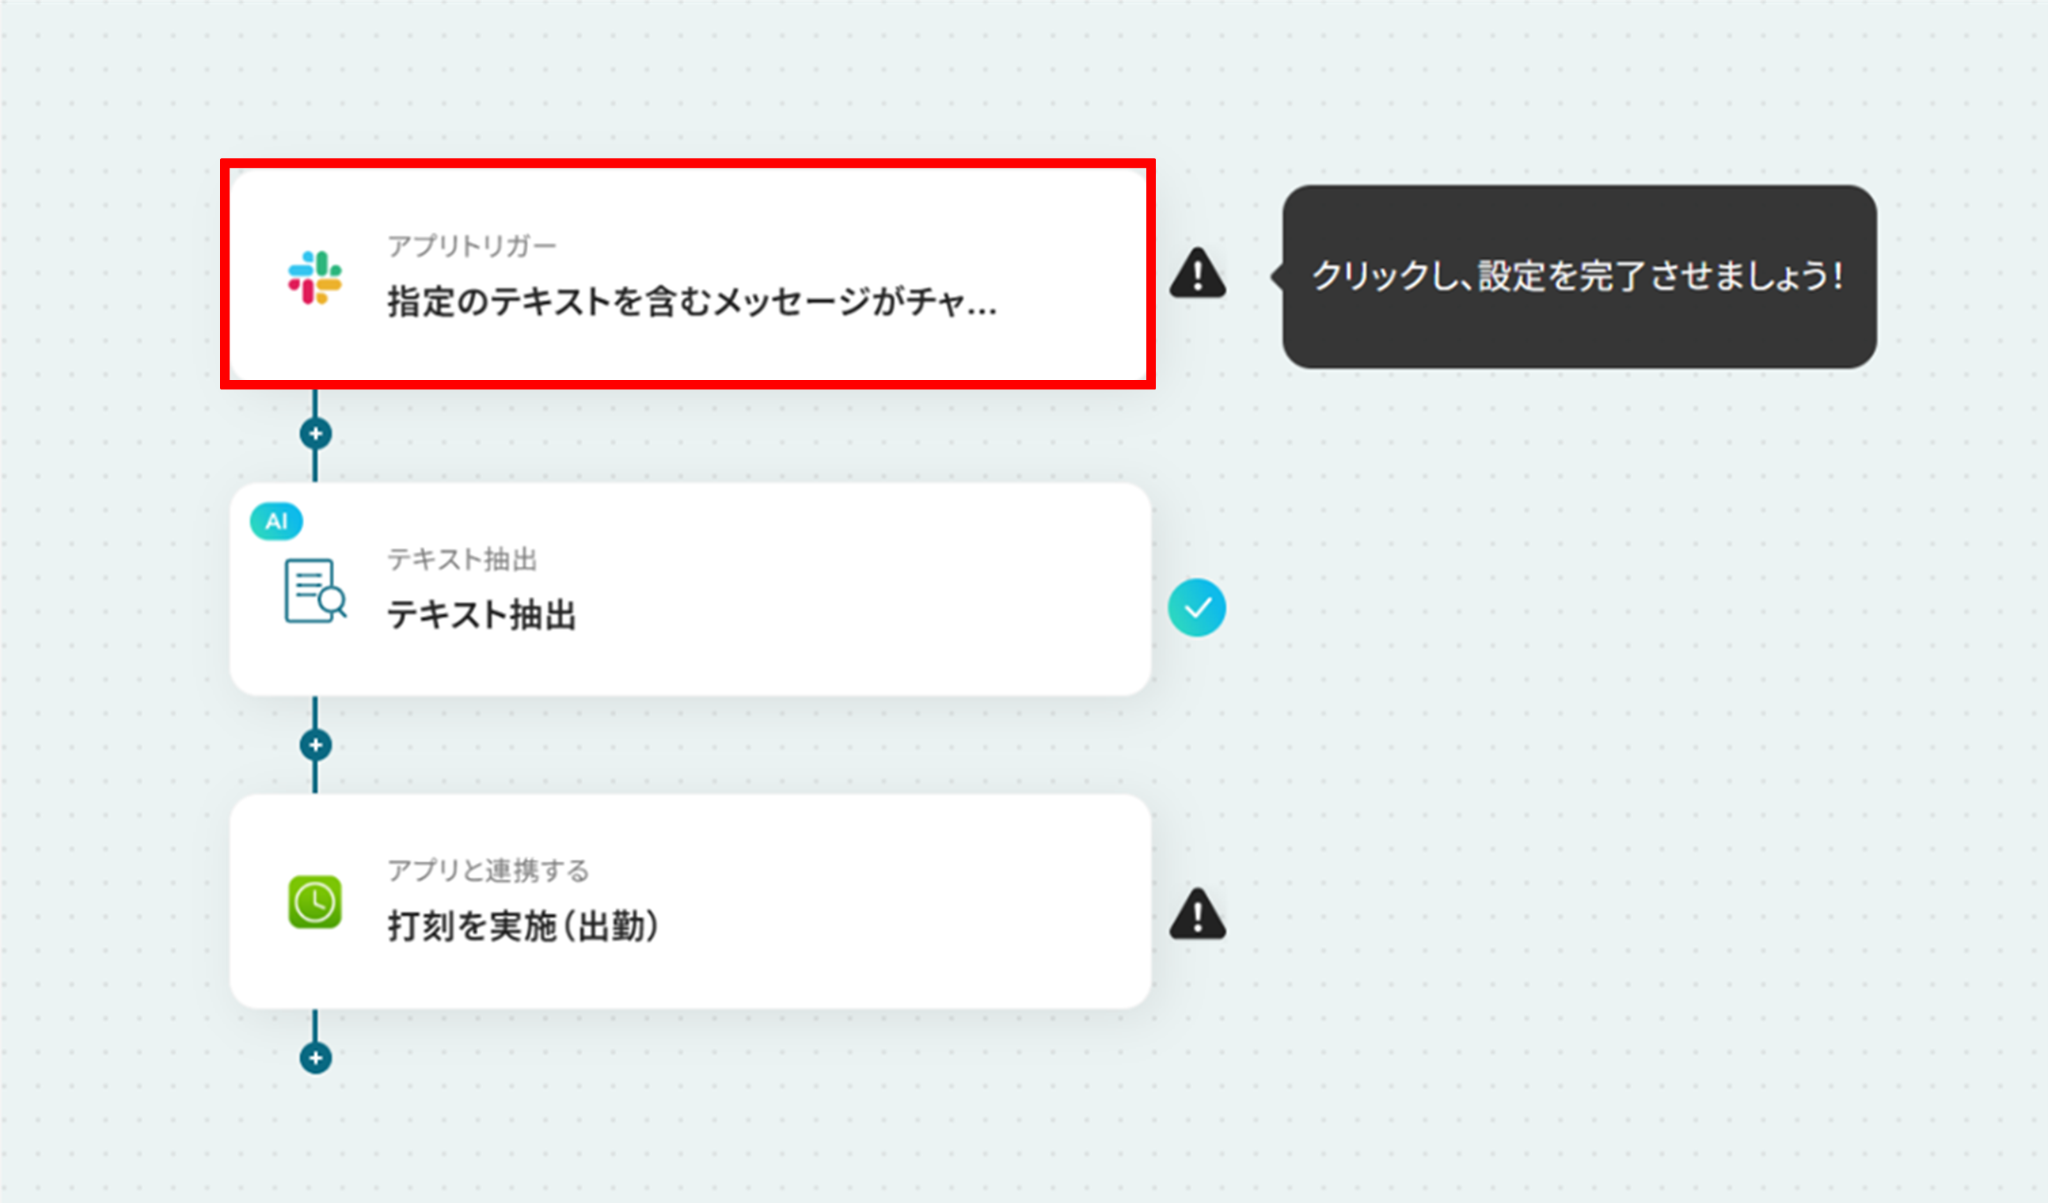Add a step below the Slack trigger
Viewport: 2048px width, 1203px height.
pos(316,434)
